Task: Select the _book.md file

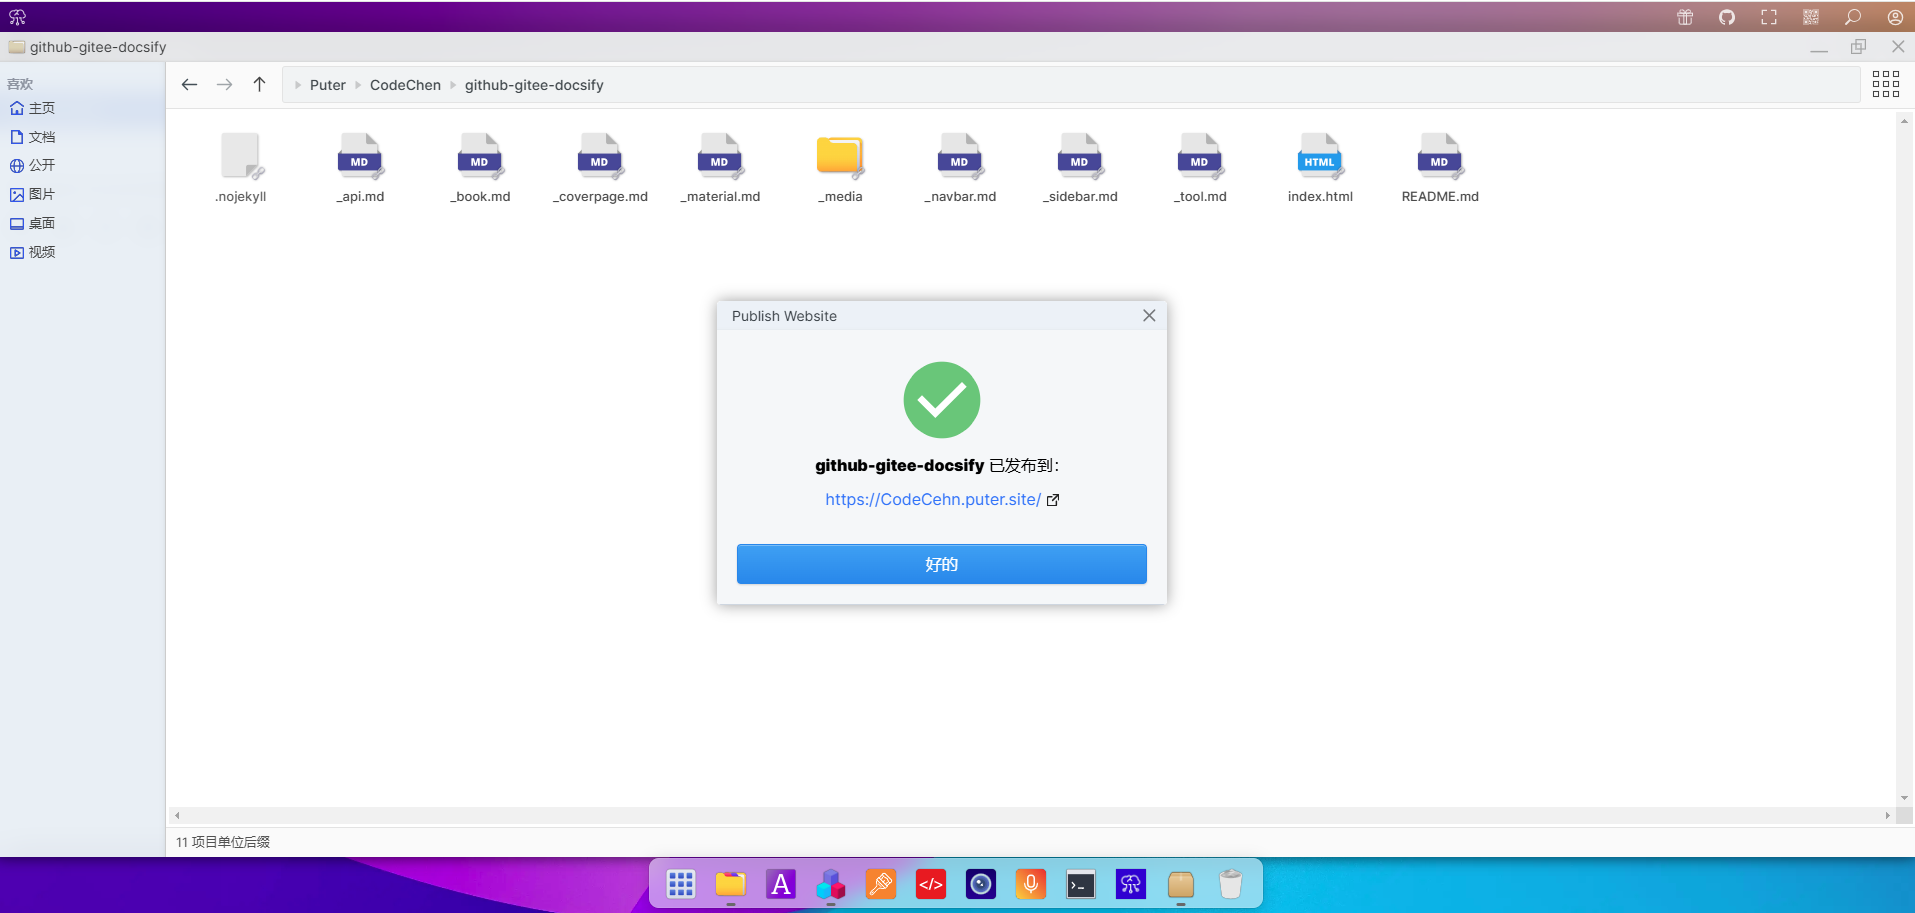Action: tap(480, 168)
